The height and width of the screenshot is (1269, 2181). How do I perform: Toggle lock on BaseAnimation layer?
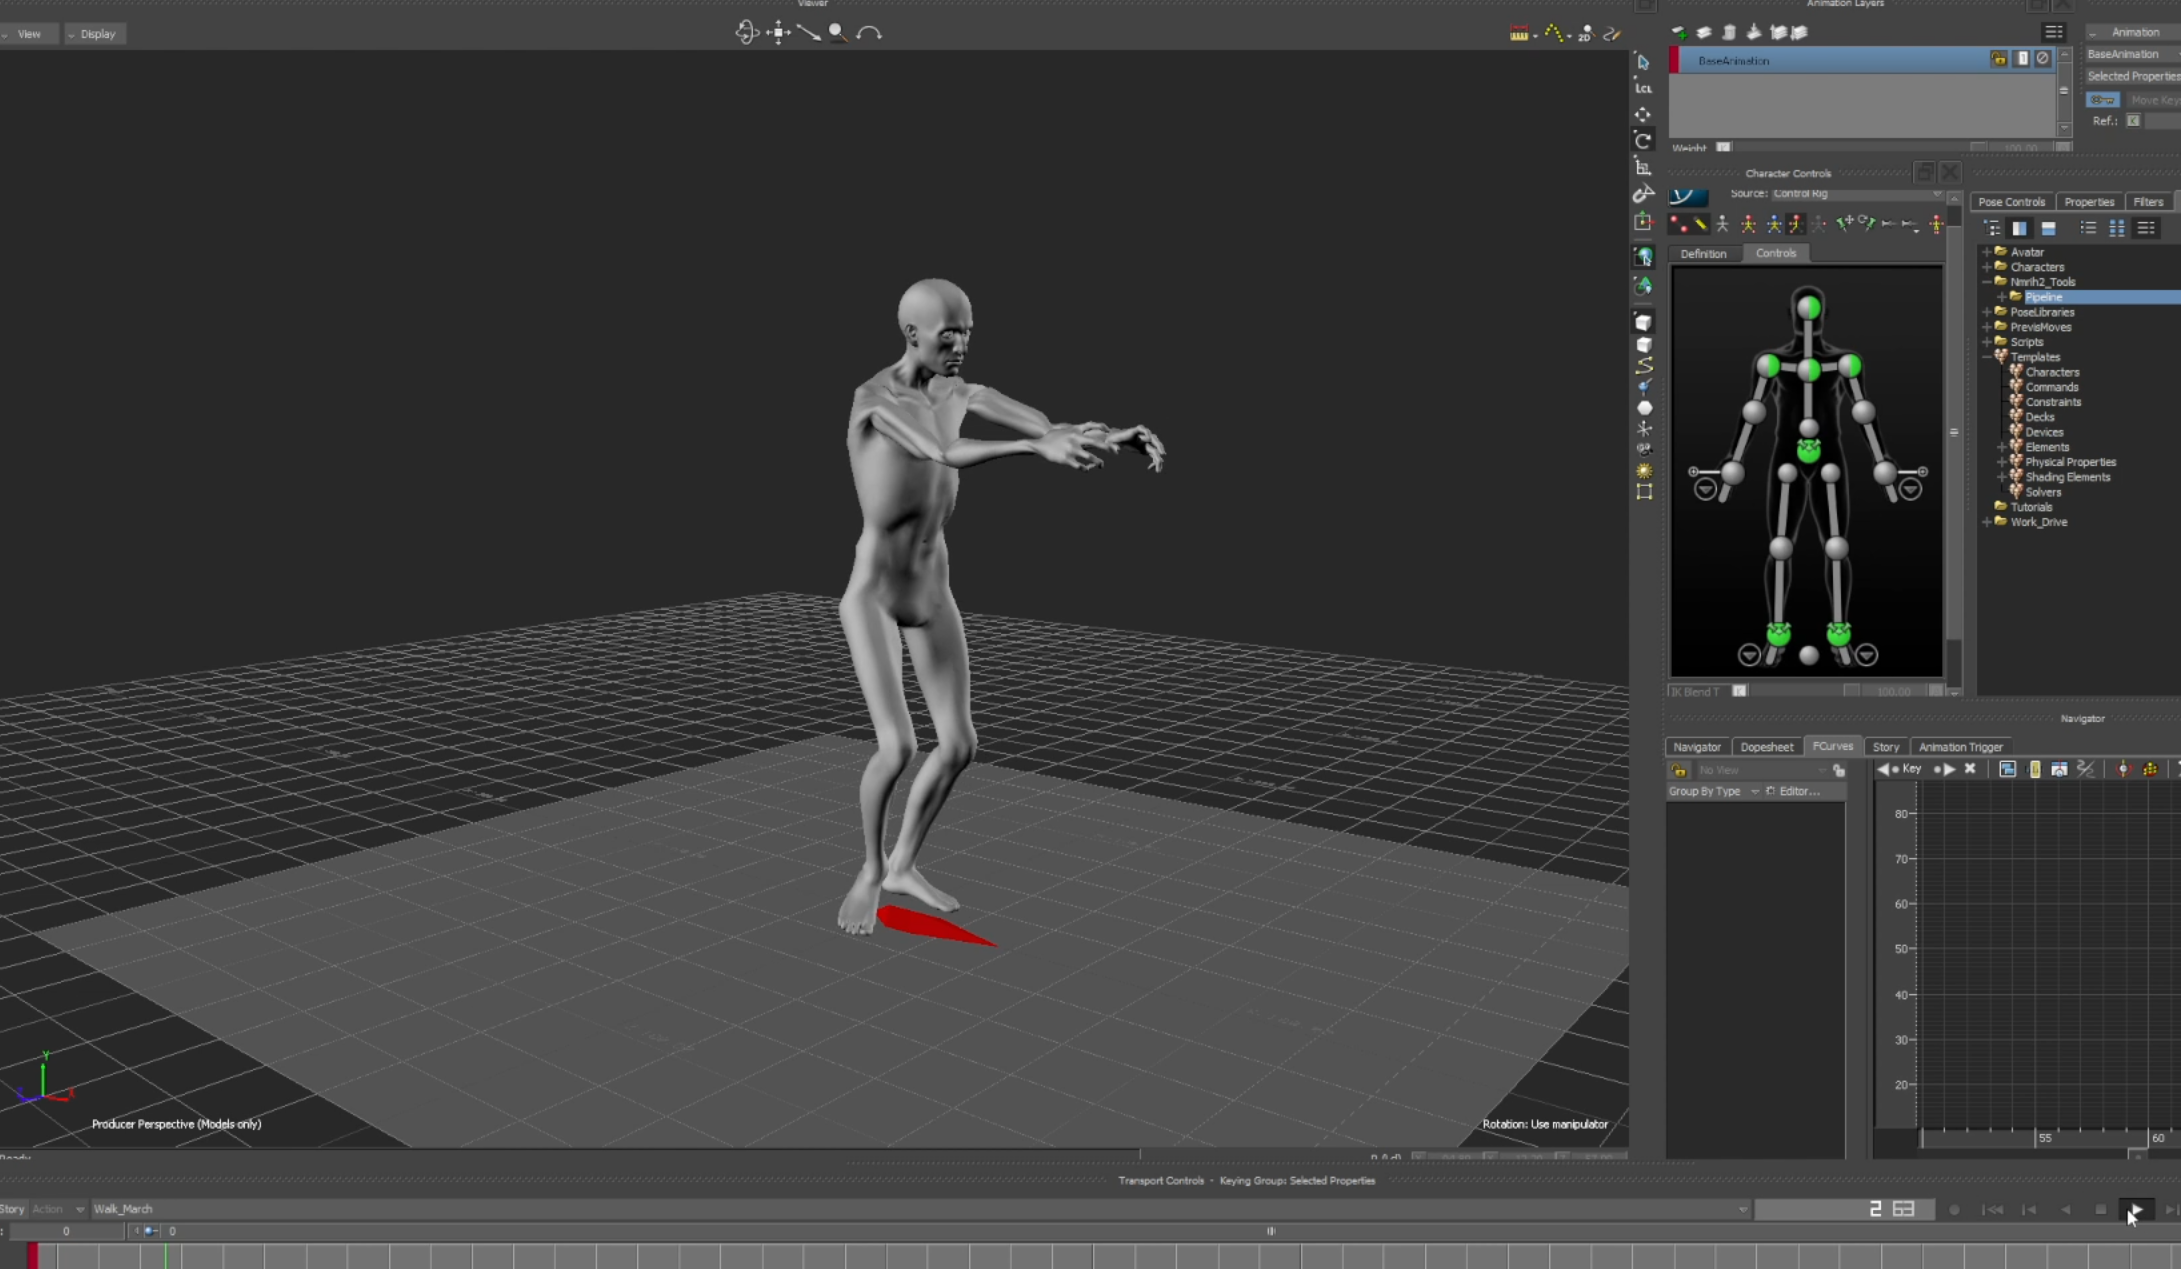[1998, 60]
